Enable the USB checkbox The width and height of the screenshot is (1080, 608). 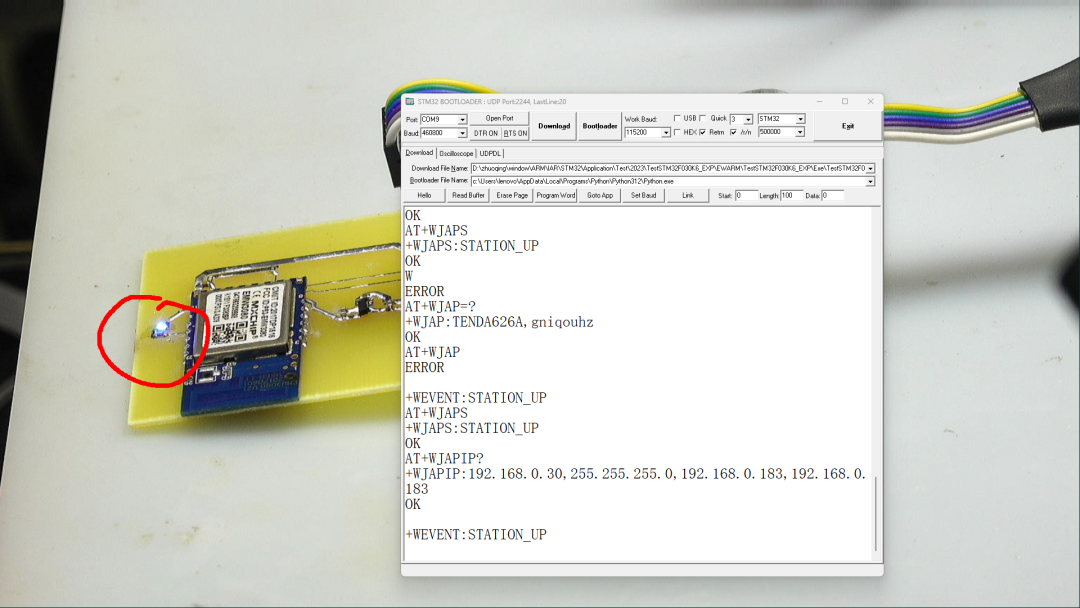pyautogui.click(x=677, y=118)
